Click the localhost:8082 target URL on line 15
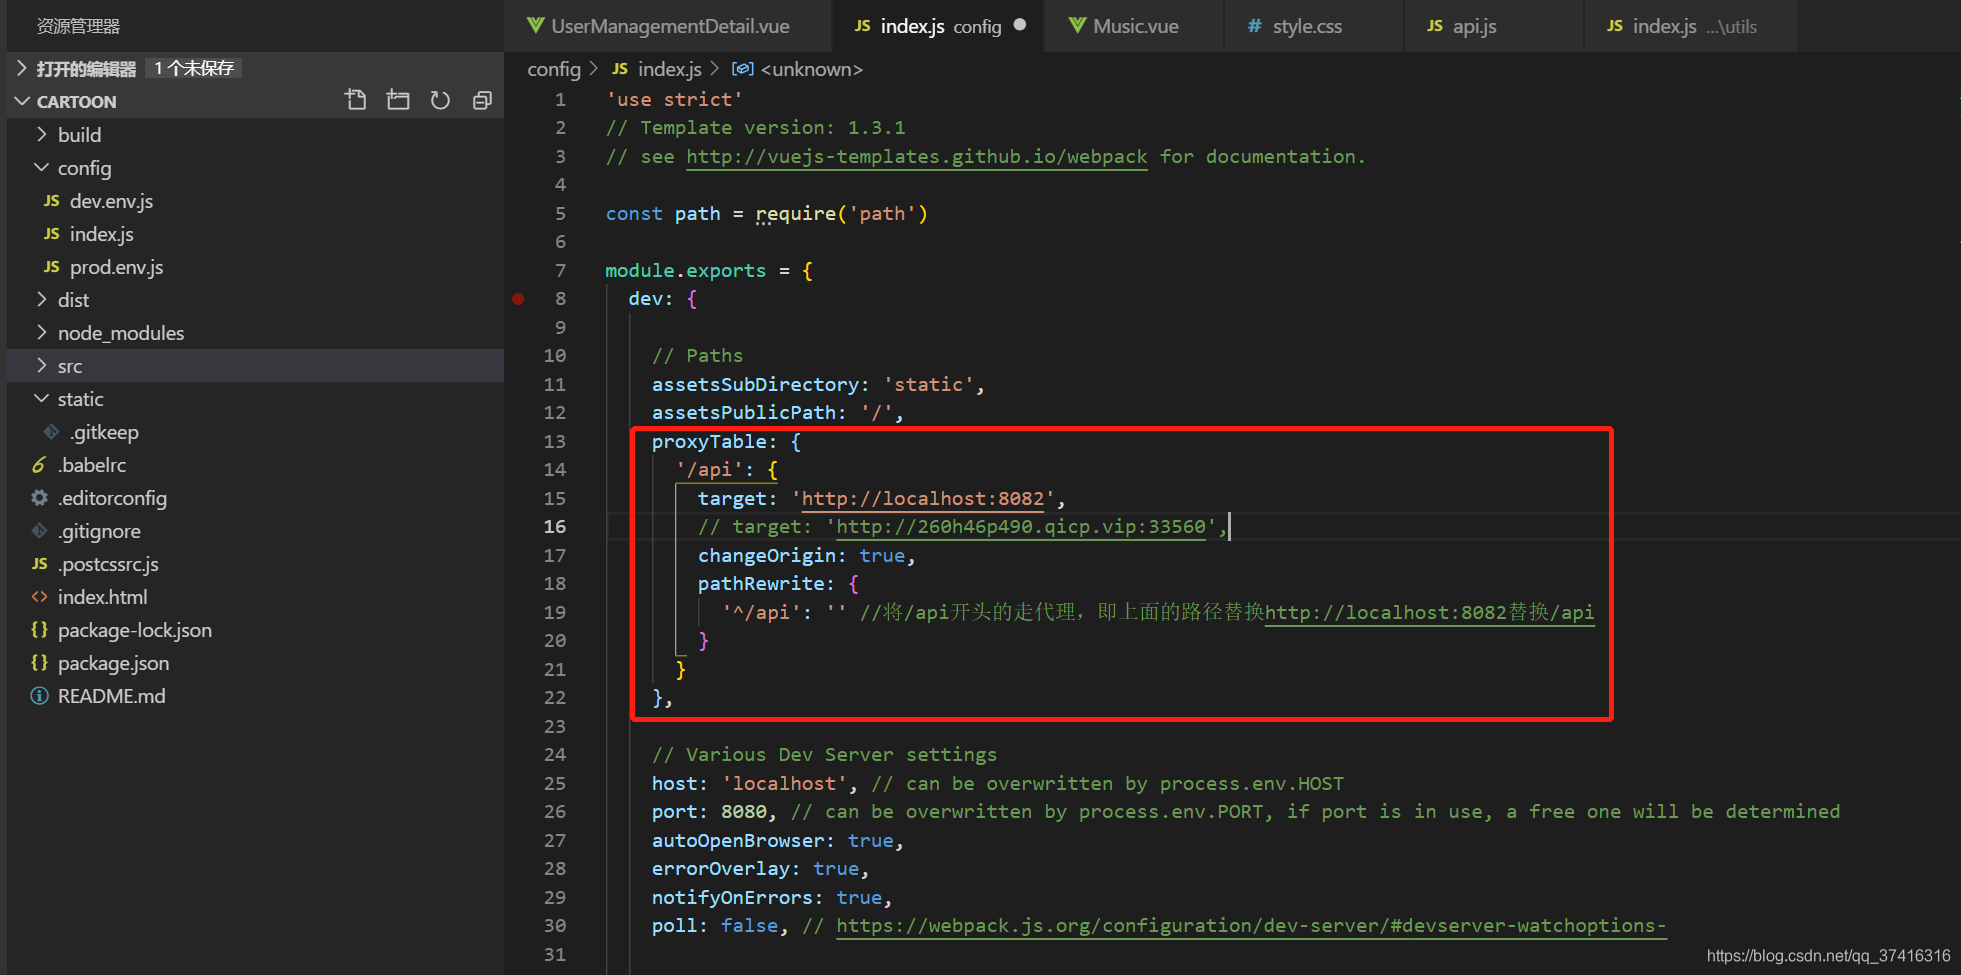The image size is (1961, 975). click(x=923, y=499)
